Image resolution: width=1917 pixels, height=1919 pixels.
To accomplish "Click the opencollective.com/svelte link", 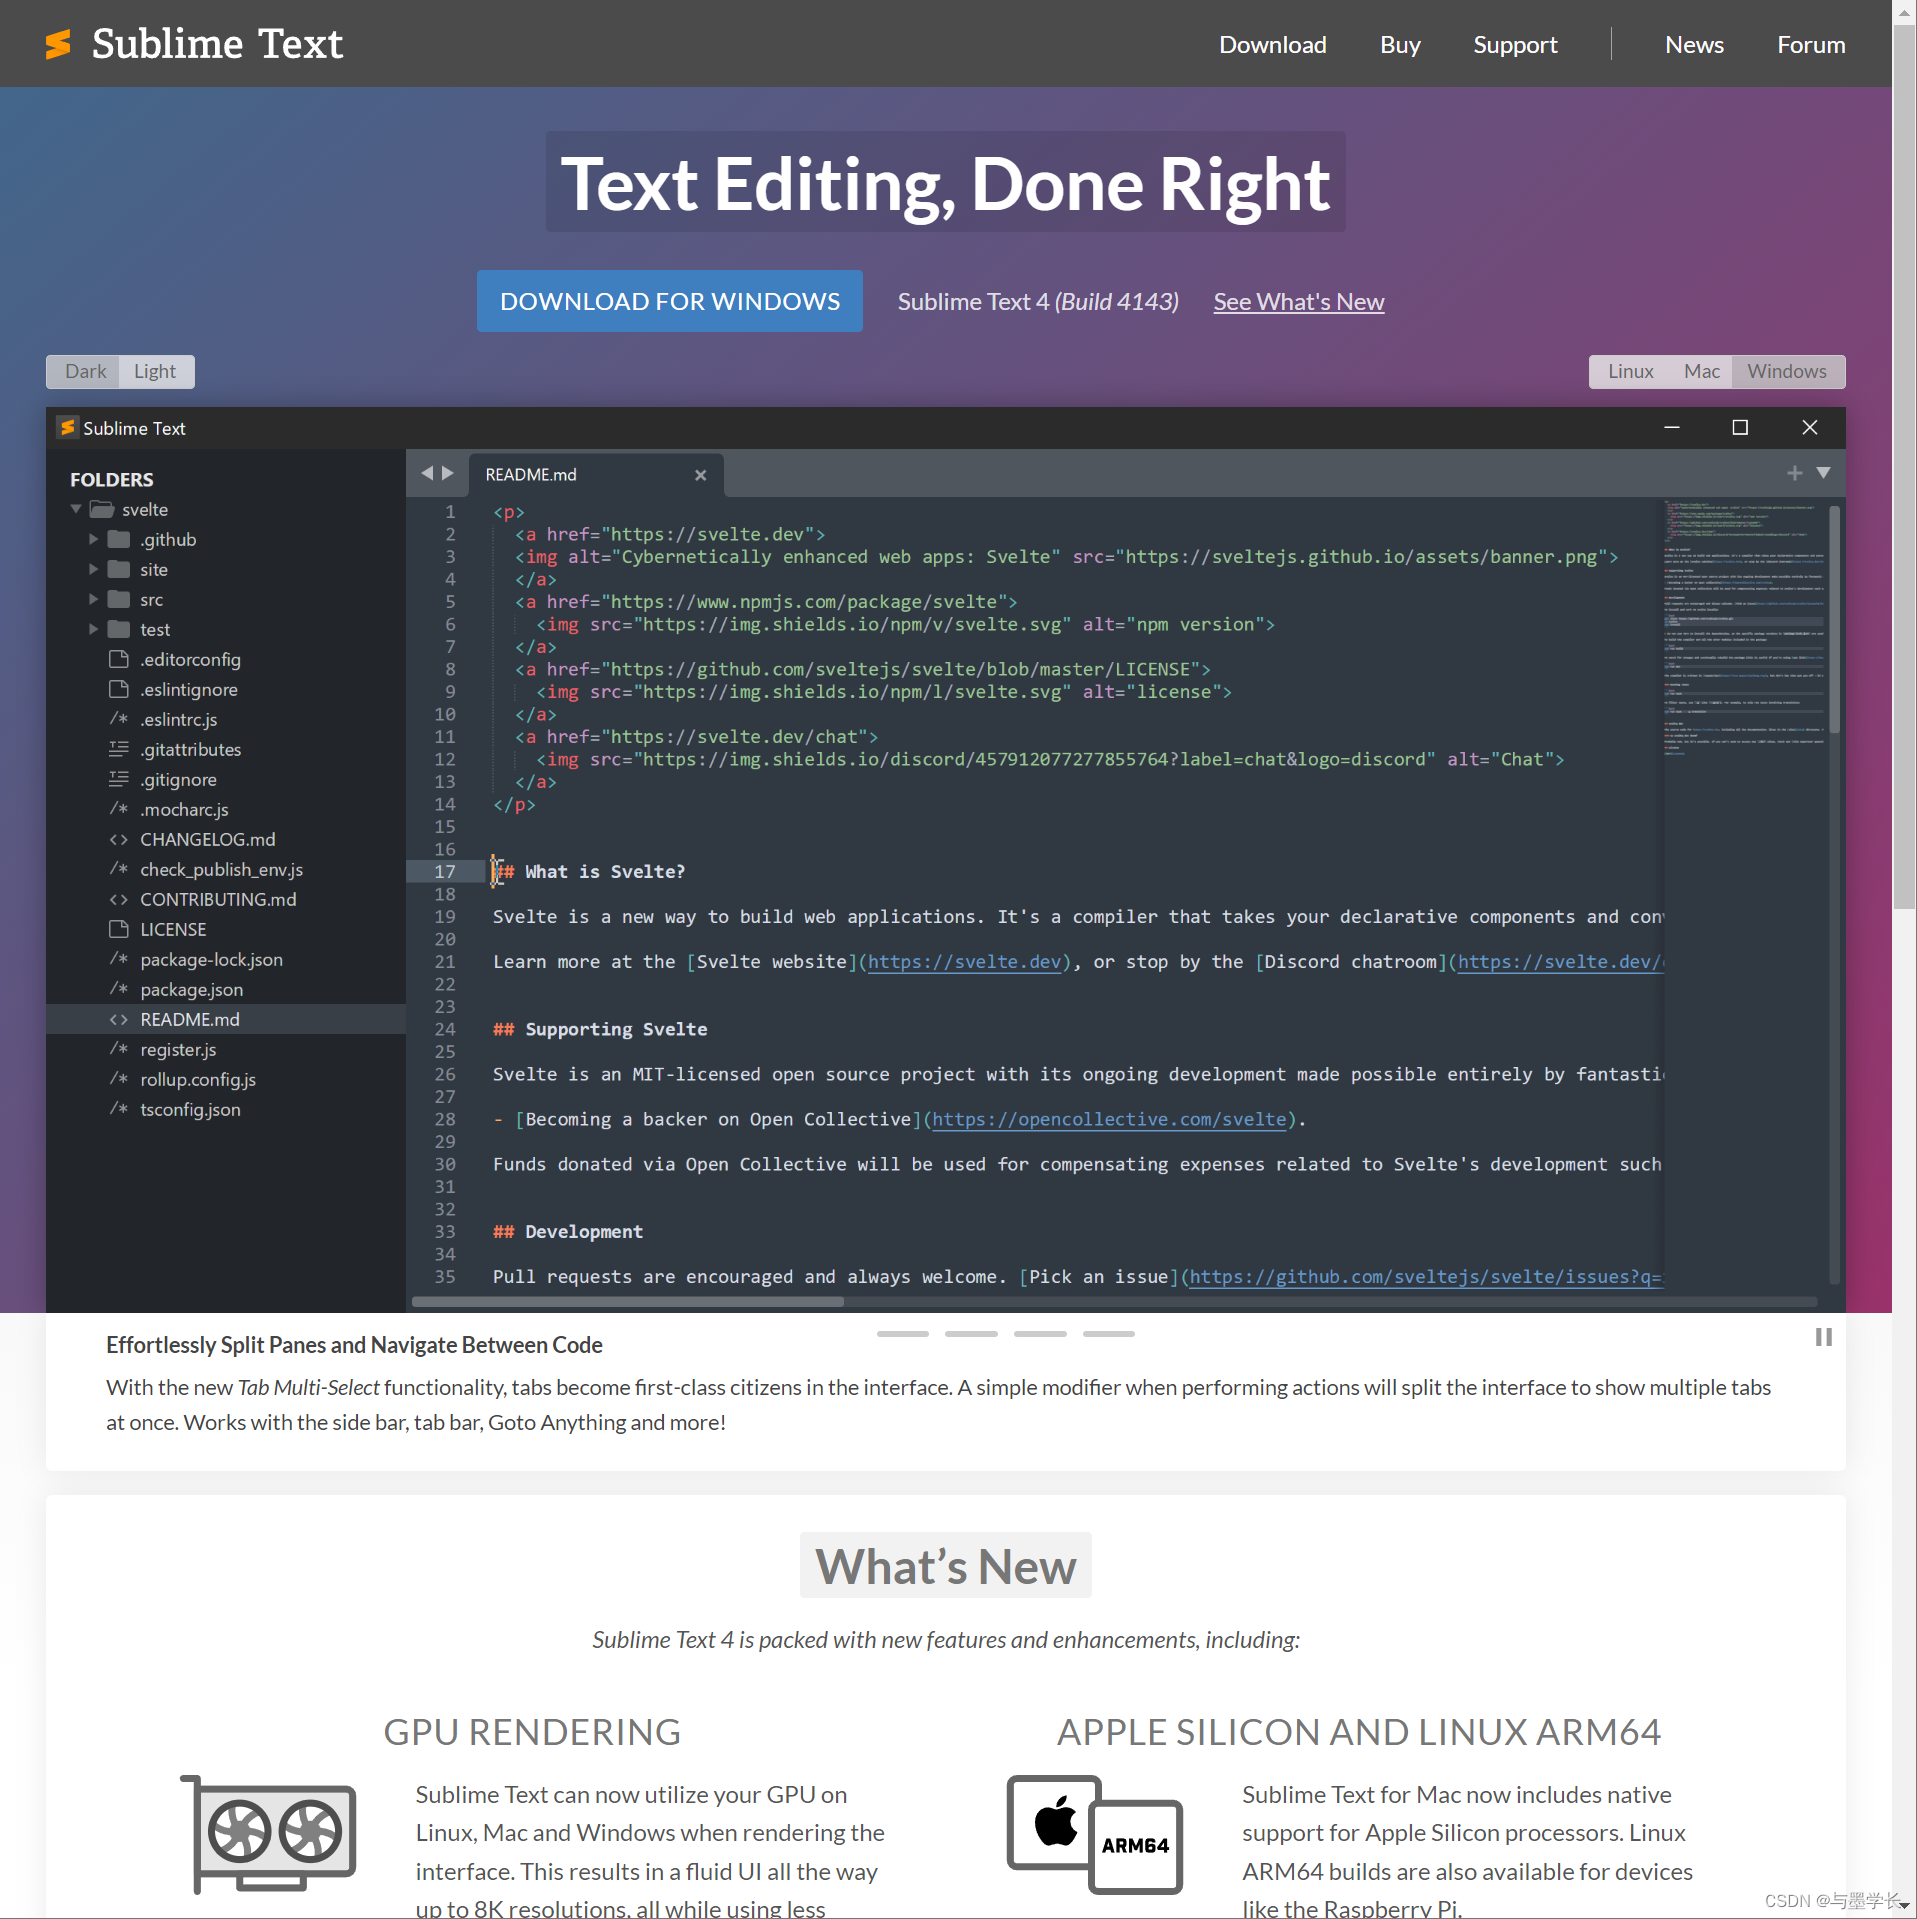I will 1110,1119.
